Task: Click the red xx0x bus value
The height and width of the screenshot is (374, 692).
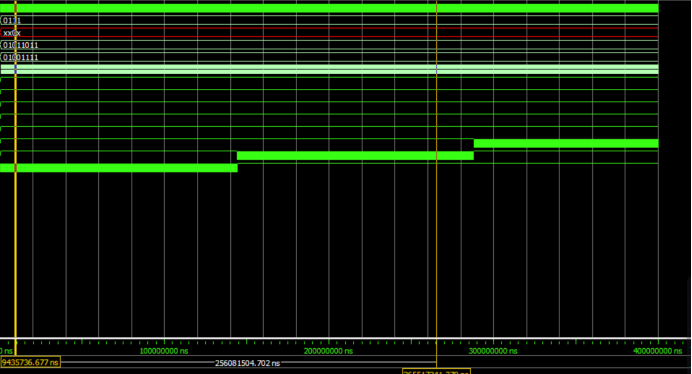Action: (x=12, y=33)
